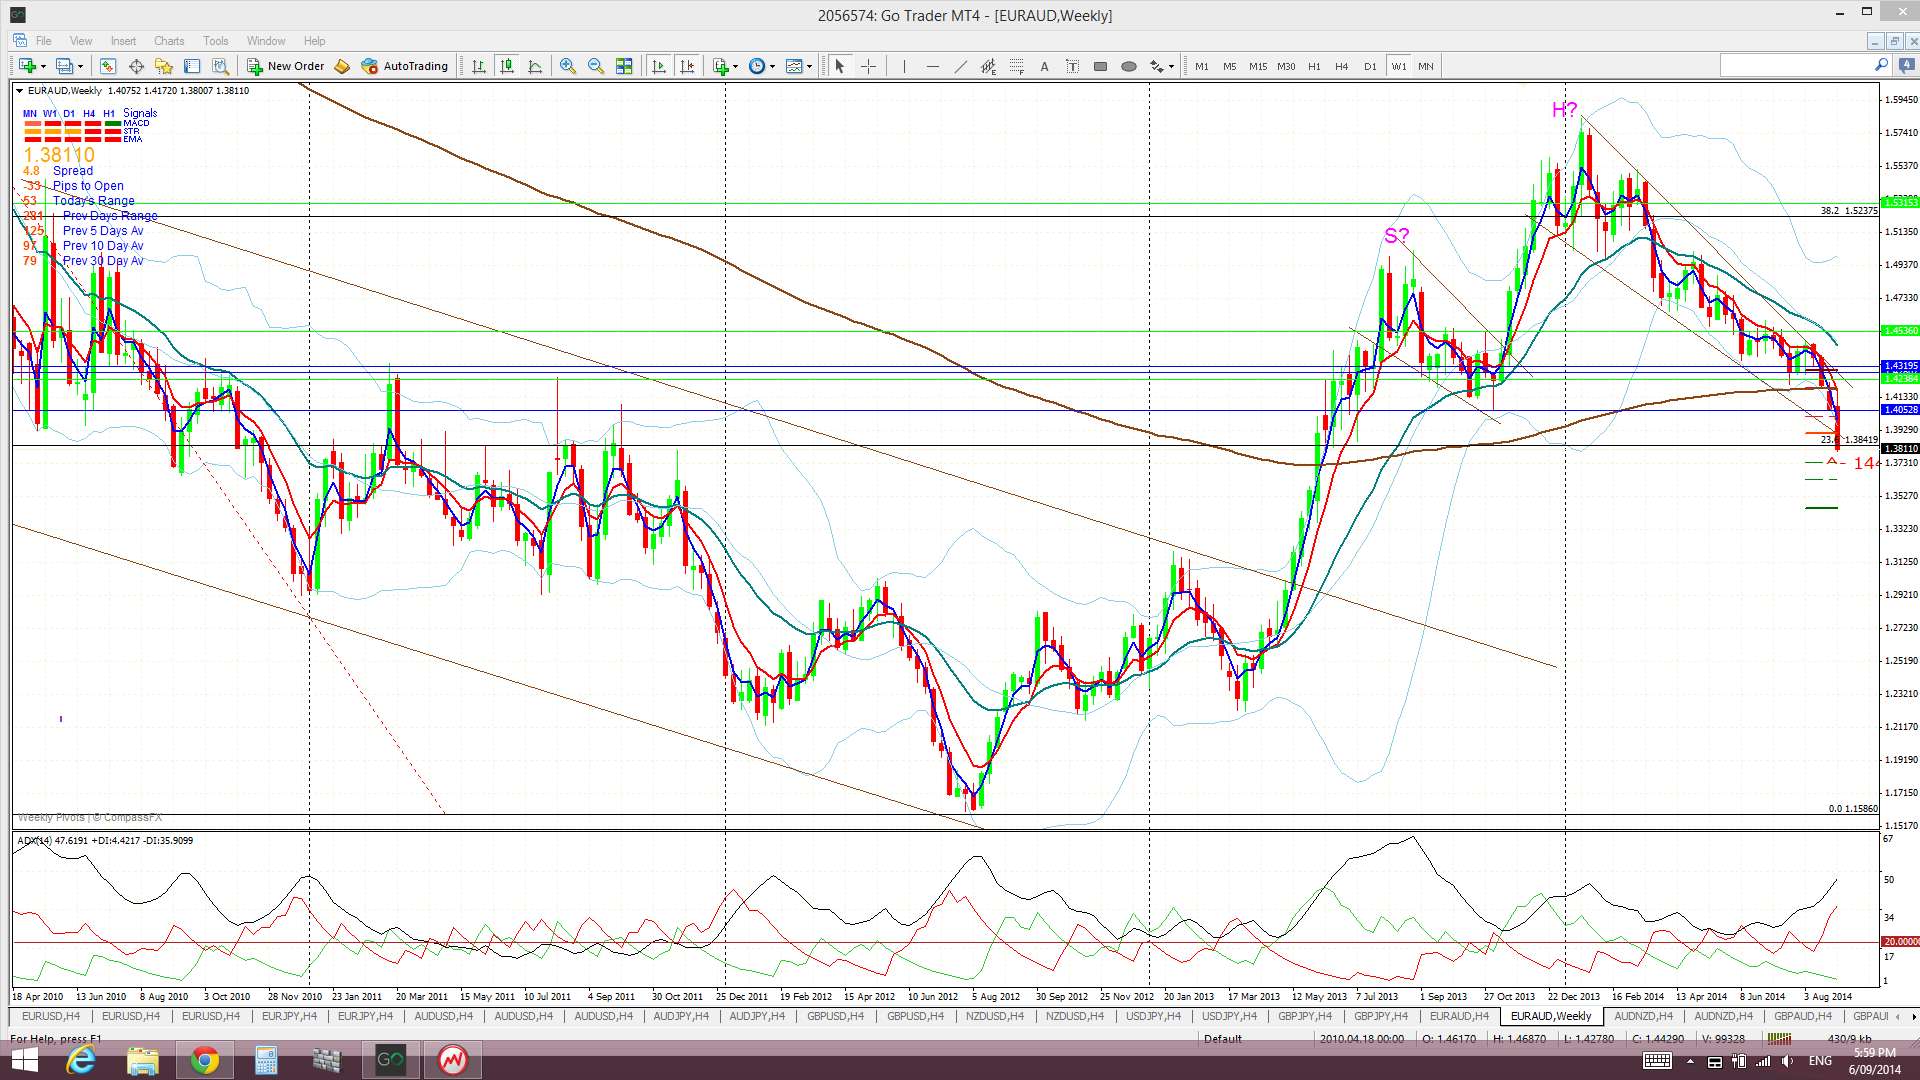Image resolution: width=1920 pixels, height=1080 pixels.
Task: Toggle the chart Auto Scroll button
Action: (x=658, y=66)
